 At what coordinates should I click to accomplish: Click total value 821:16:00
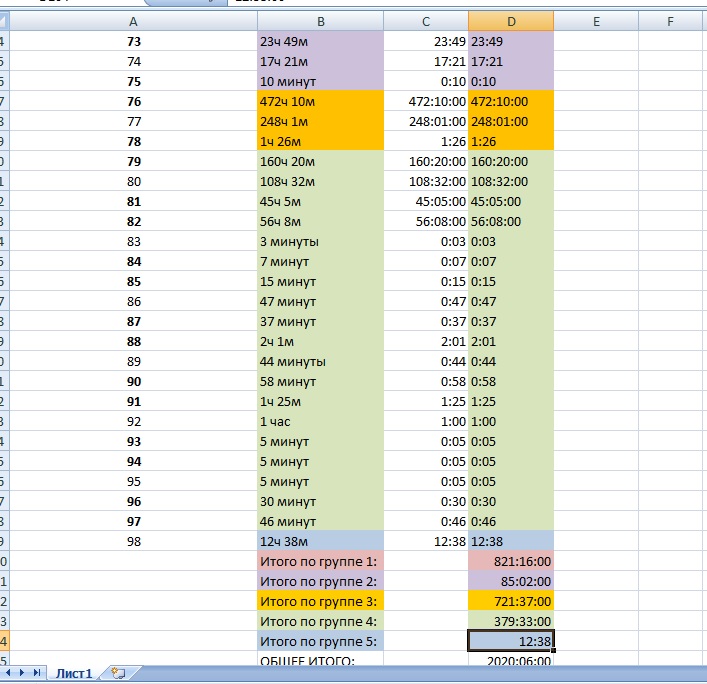pyautogui.click(x=511, y=561)
